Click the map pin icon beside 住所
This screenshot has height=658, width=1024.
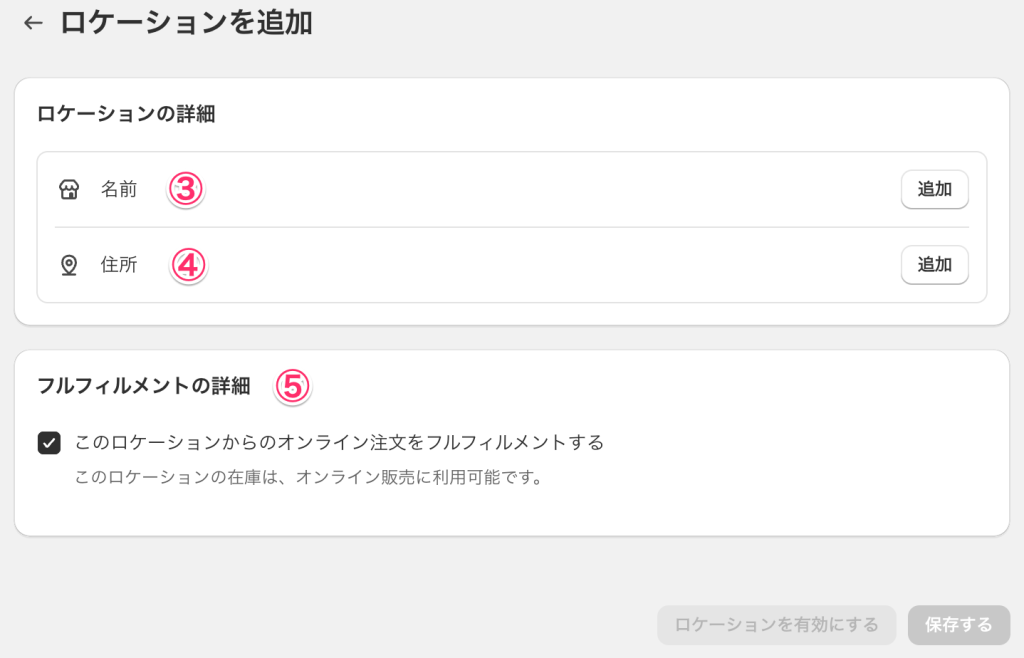click(68, 265)
